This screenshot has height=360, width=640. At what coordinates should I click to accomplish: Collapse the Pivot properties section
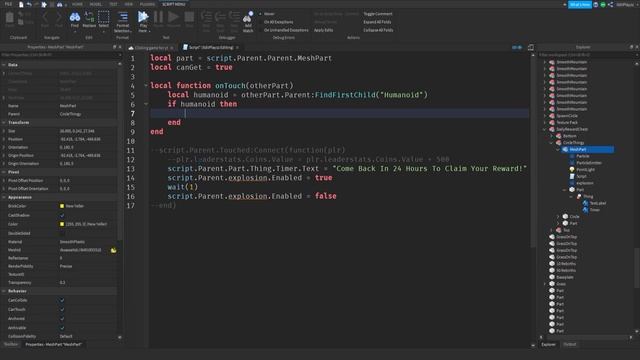click(x=4, y=172)
